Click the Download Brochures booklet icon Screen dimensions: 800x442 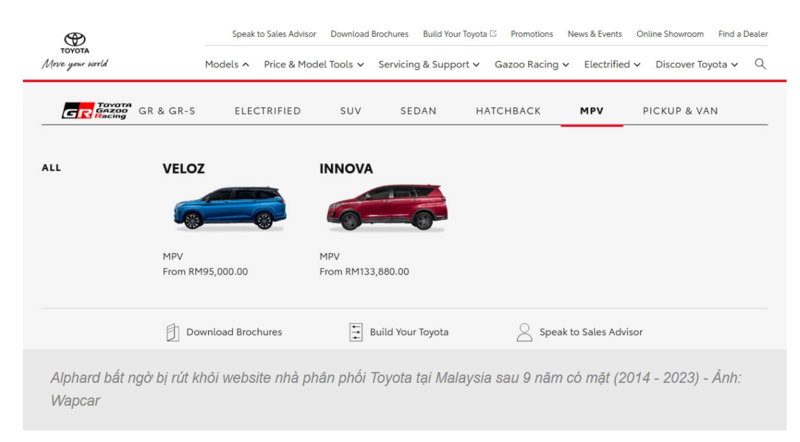tap(173, 332)
